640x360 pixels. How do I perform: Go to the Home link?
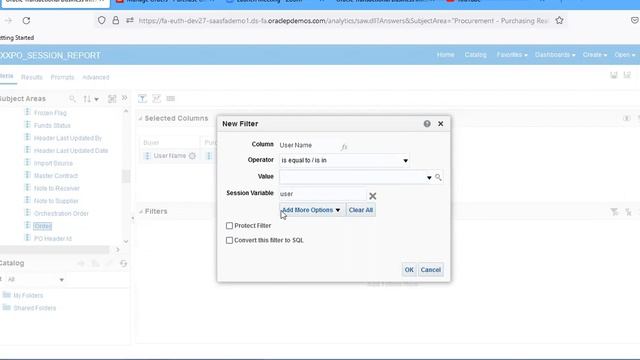pos(445,55)
